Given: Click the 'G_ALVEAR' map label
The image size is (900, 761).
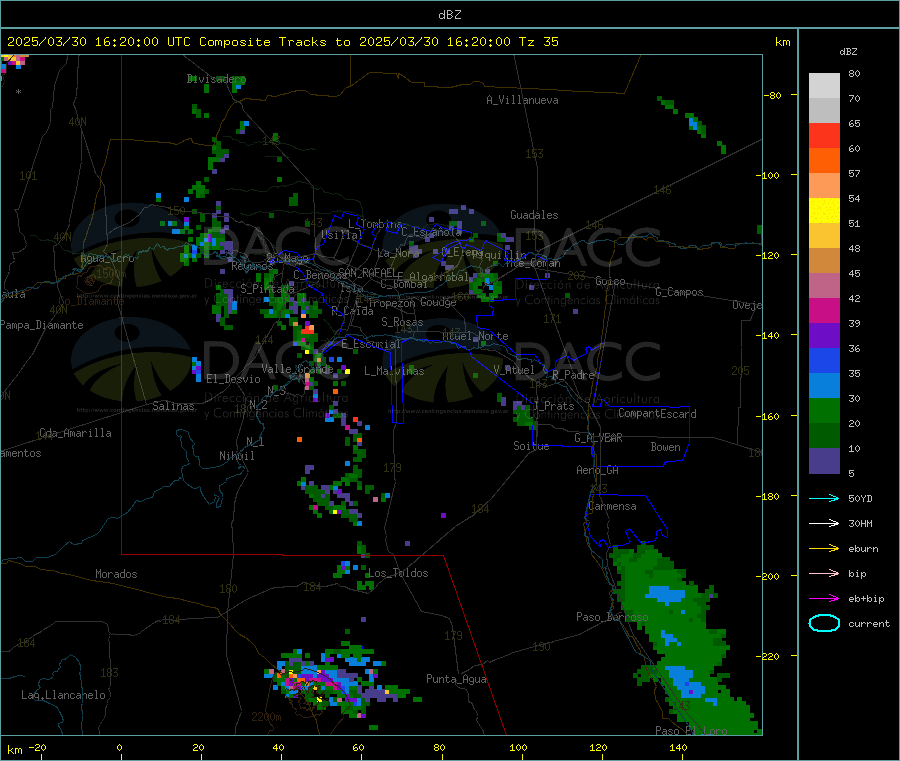Looking at the screenshot, I should click(x=598, y=438).
